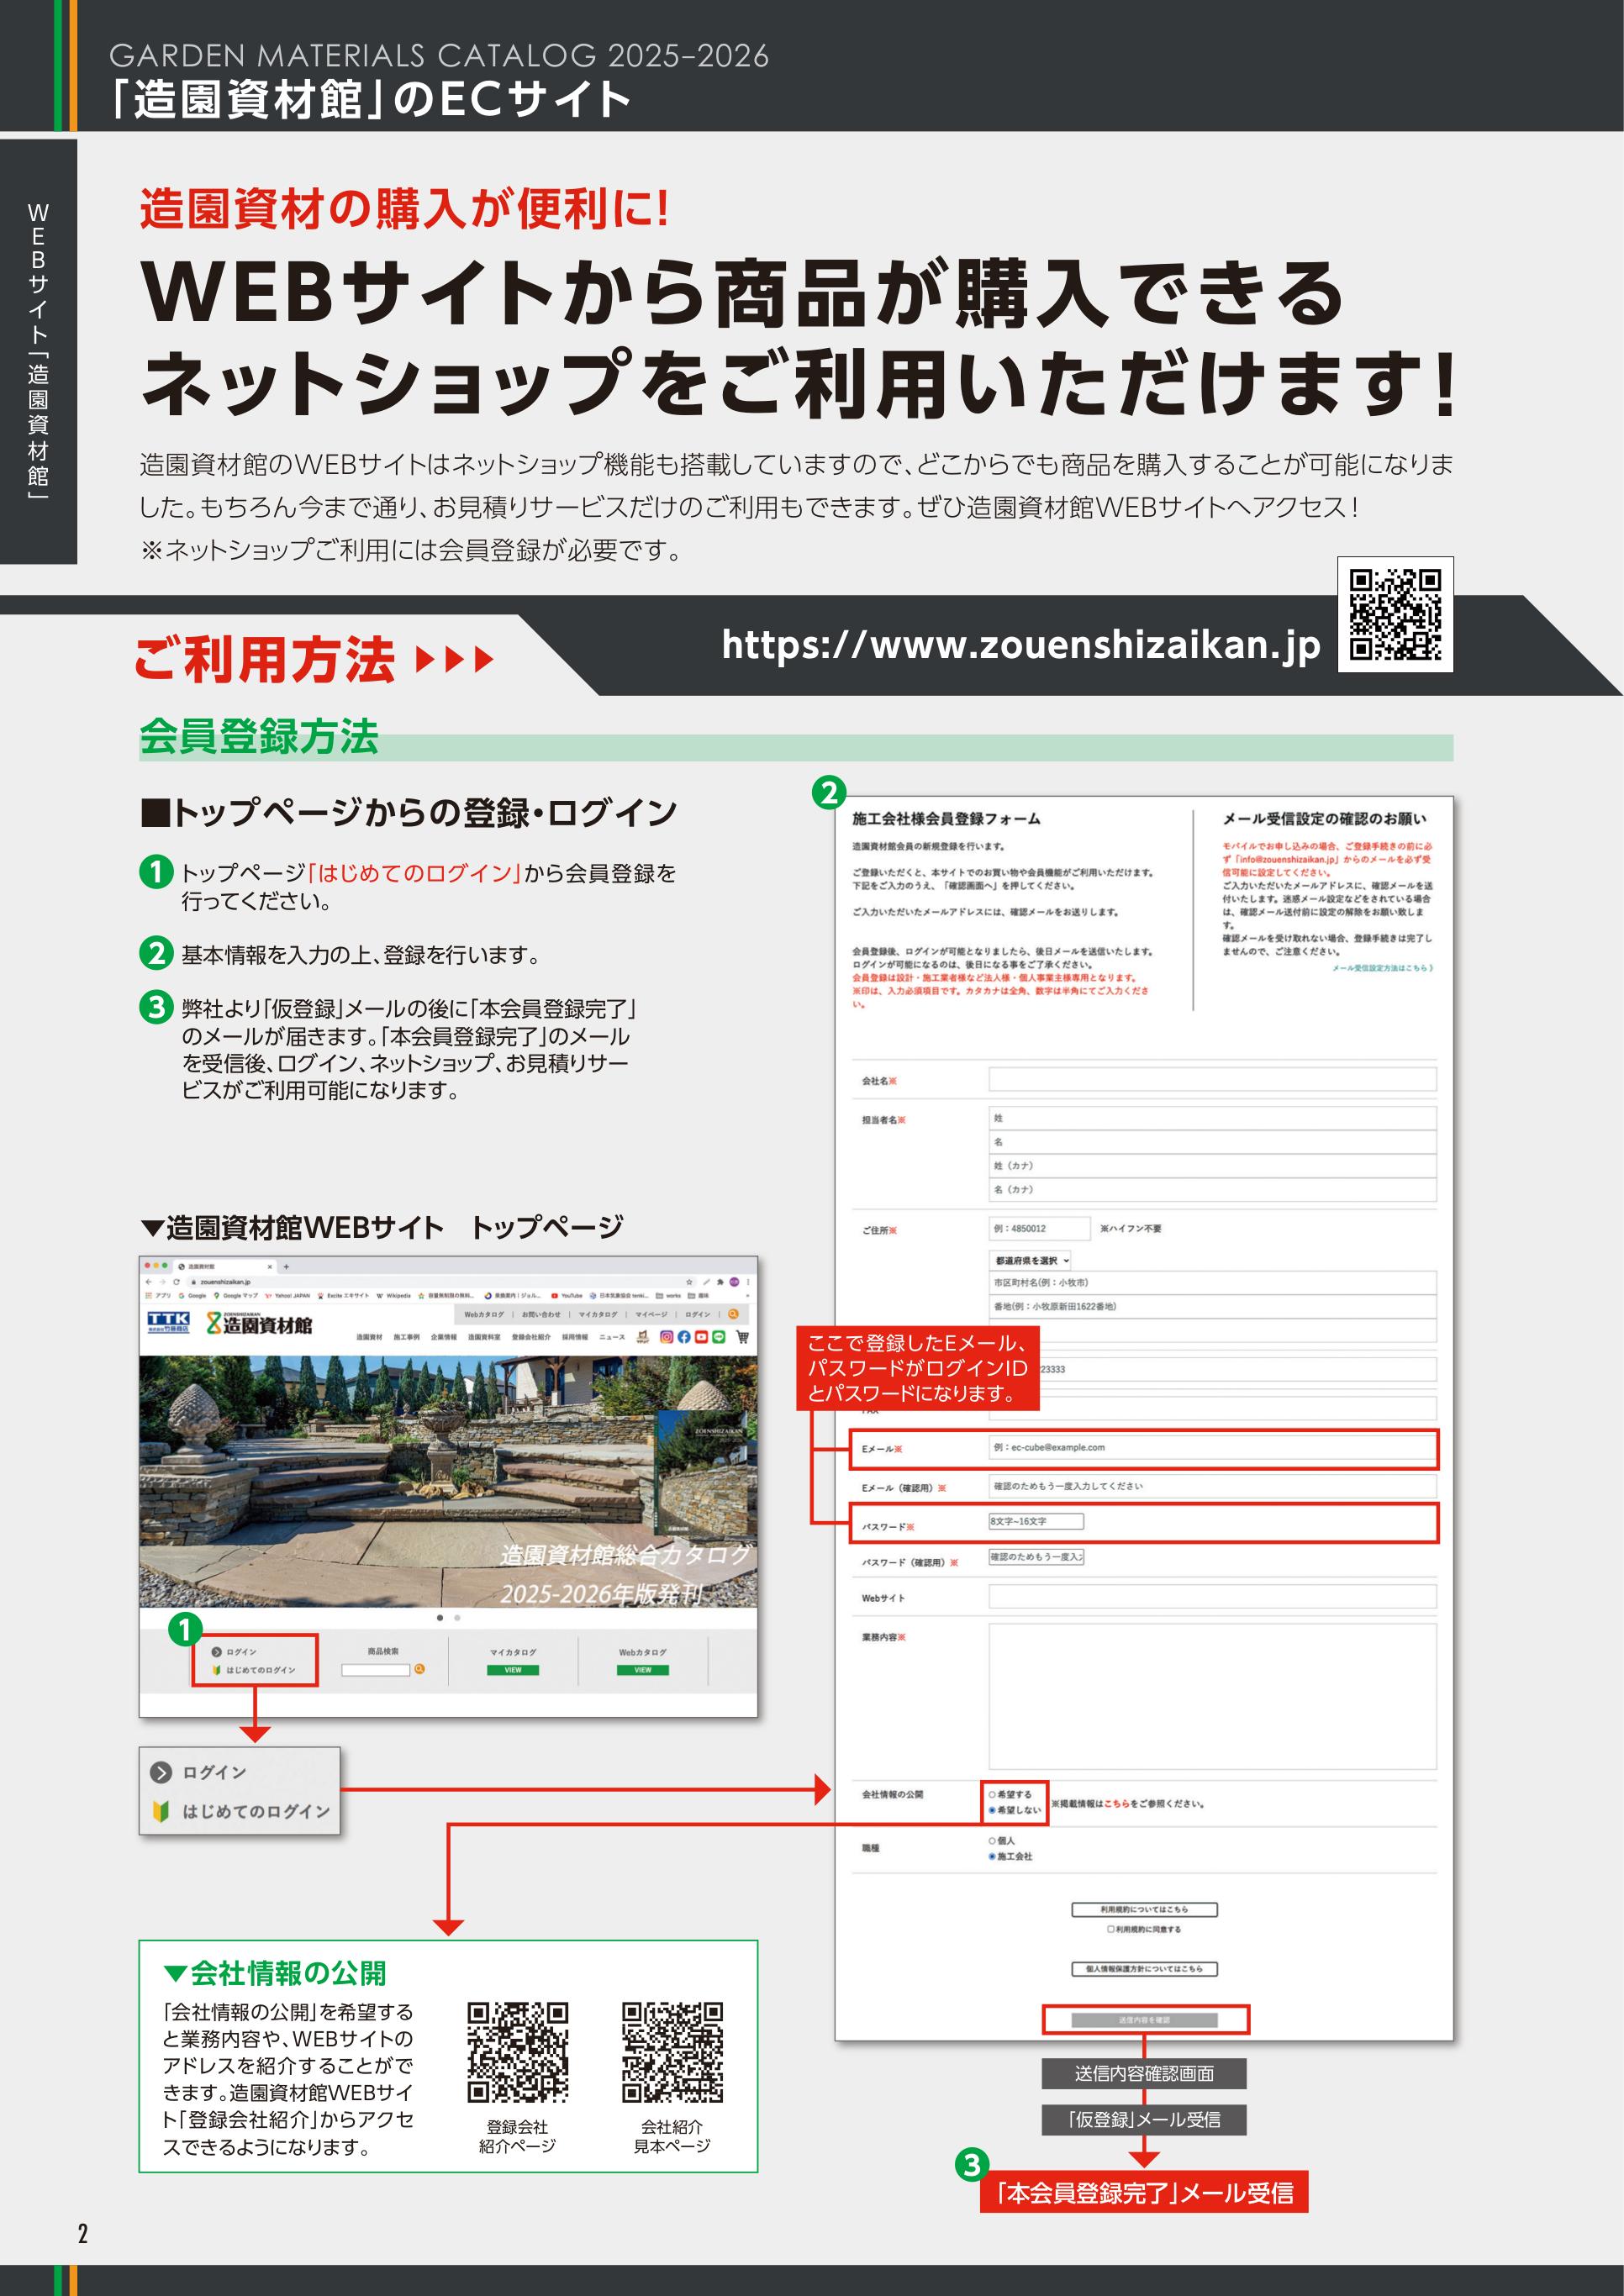Select the 希望する radio button
Screen dimensions: 1624x2296
pyautogui.click(x=993, y=1795)
